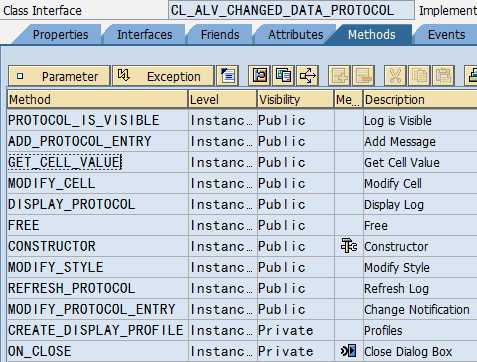Click the greyed copy icon
This screenshot has height=362, width=477.
(419, 76)
